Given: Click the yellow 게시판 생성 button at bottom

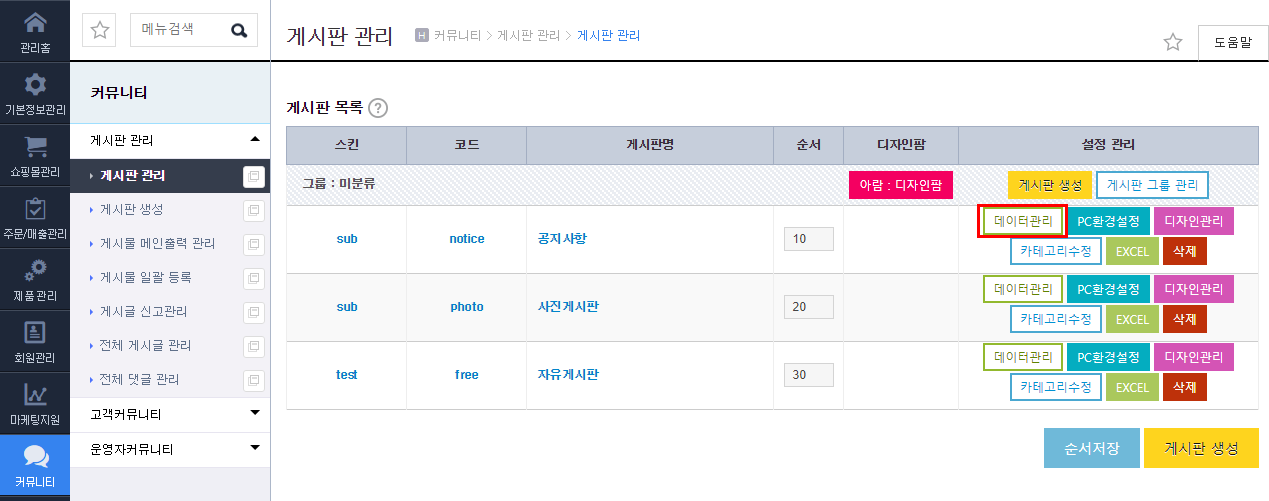Looking at the screenshot, I should [1201, 448].
